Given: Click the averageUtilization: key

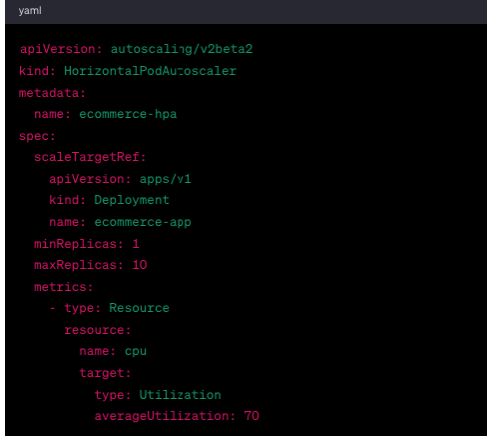Looking at the screenshot, I should tap(165, 416).
